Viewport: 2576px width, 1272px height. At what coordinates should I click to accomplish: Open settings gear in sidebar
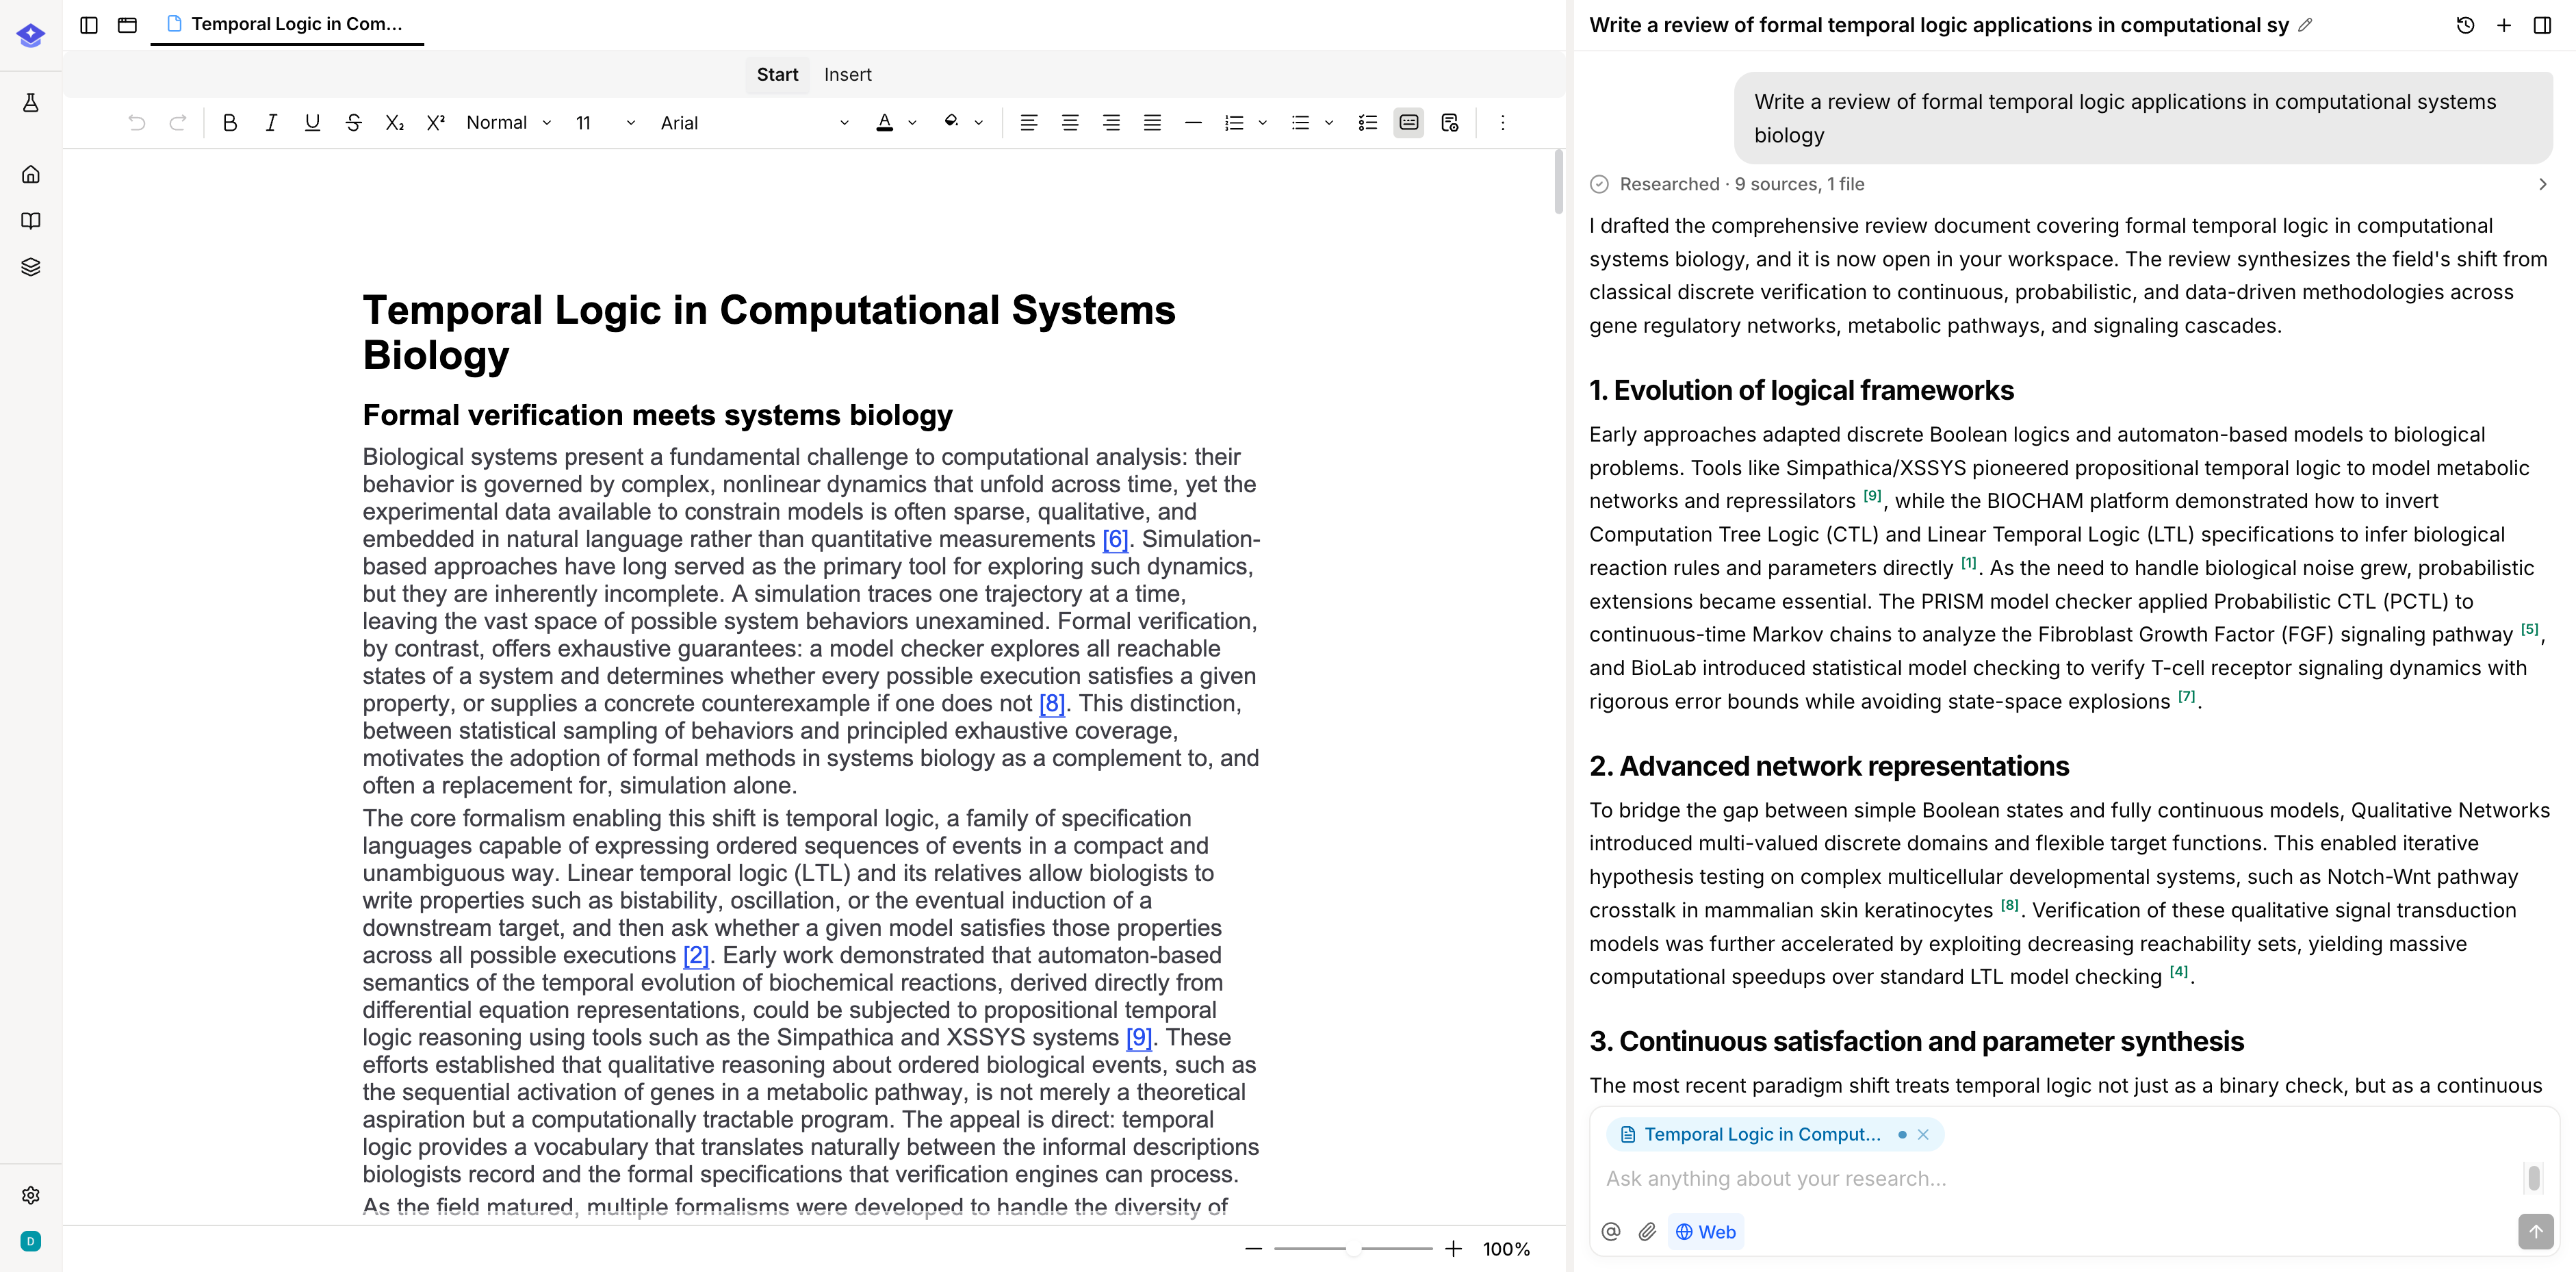click(x=31, y=1195)
